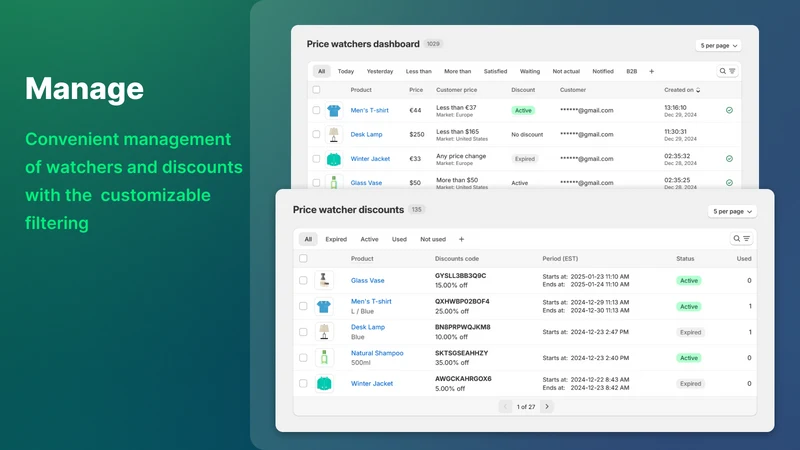800x450 pixels.
Task: Go to previous page of discounts
Action: [x=505, y=407]
